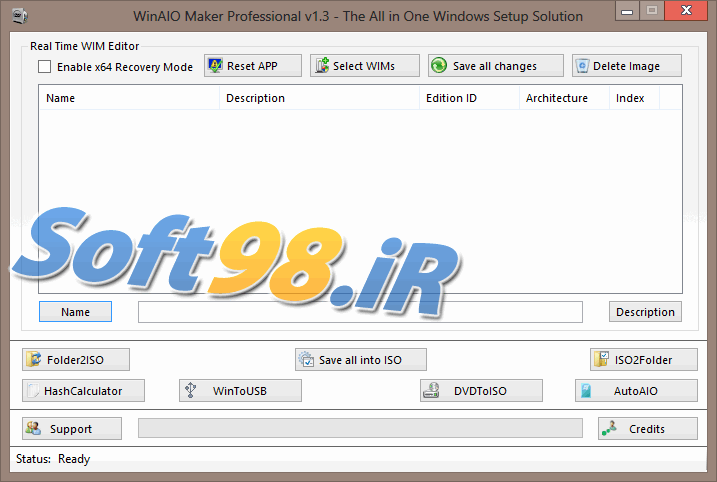Viewport: 717px width, 482px height.
Task: Open the DVDToISO tool
Action: pos(481,391)
